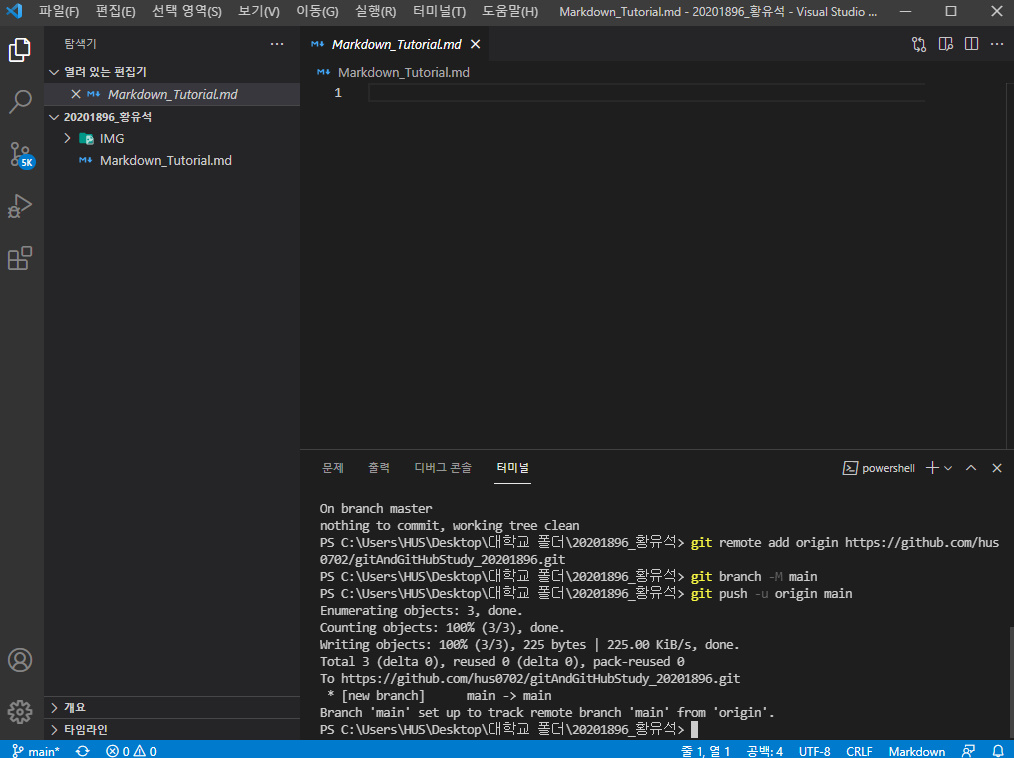Open the Accounts menu icon
The width and height of the screenshot is (1014, 758).
[x=20, y=660]
